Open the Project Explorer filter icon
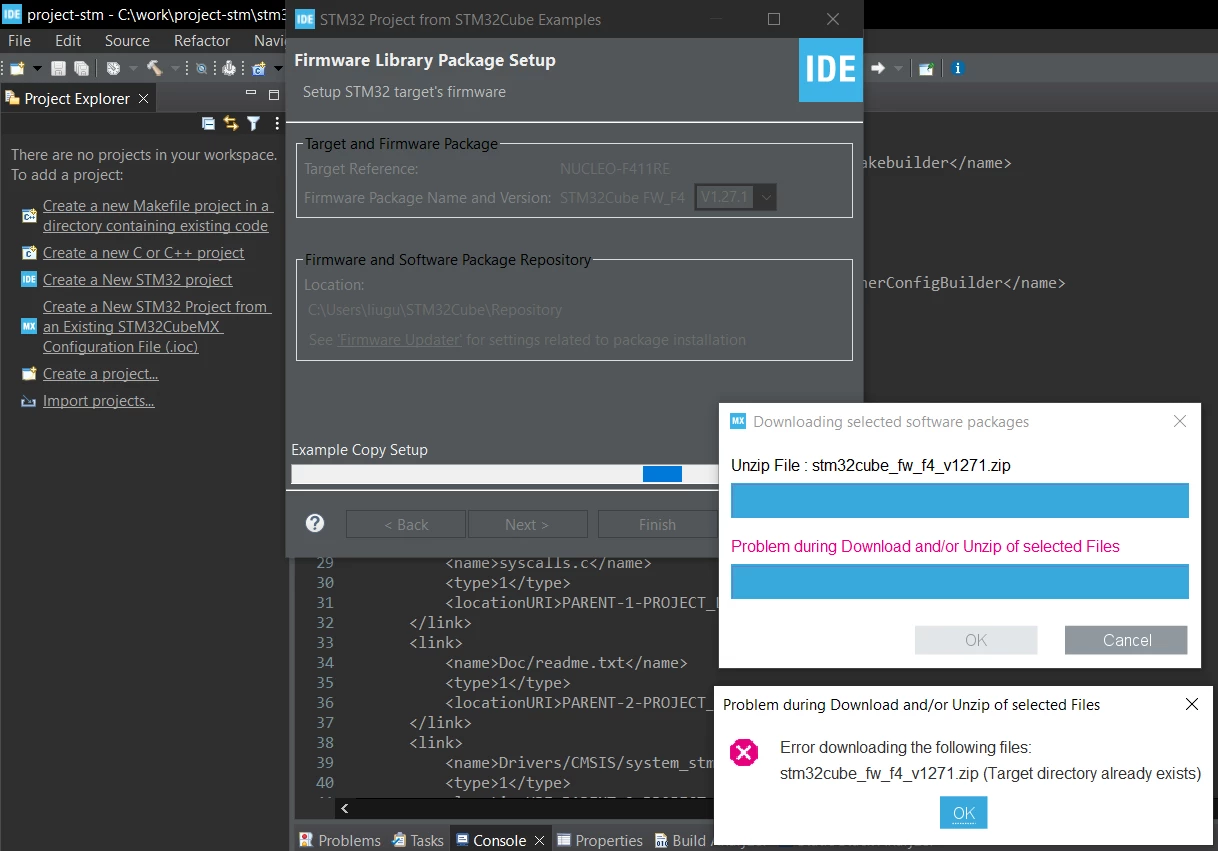The height and width of the screenshot is (851, 1218). click(253, 123)
